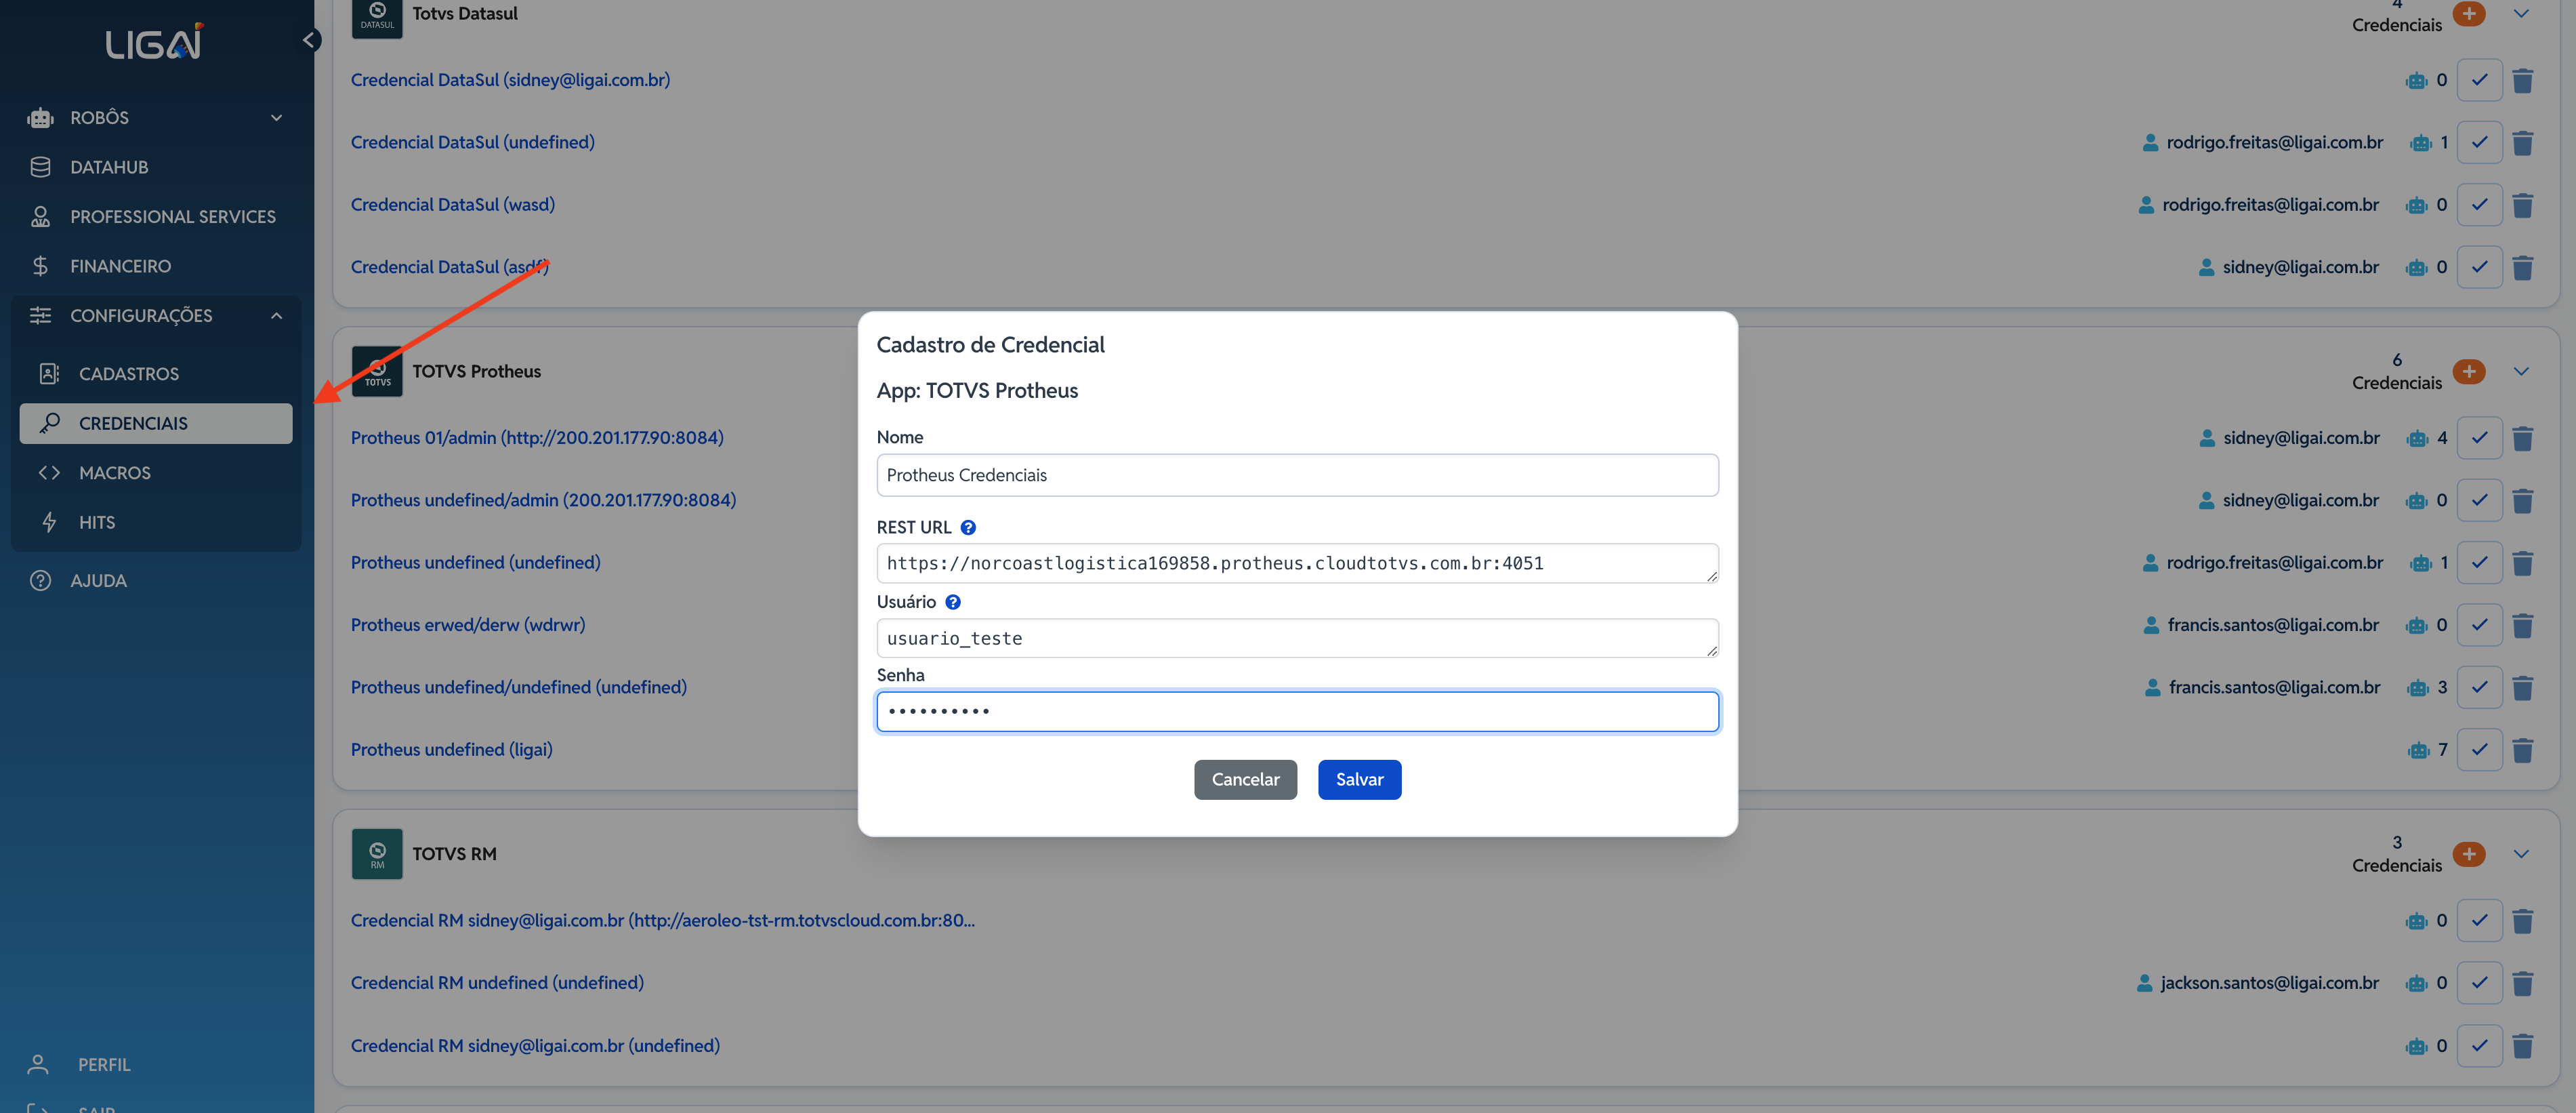This screenshot has height=1113, width=2576.
Task: Click the Cancelar button
Action: click(1245, 779)
